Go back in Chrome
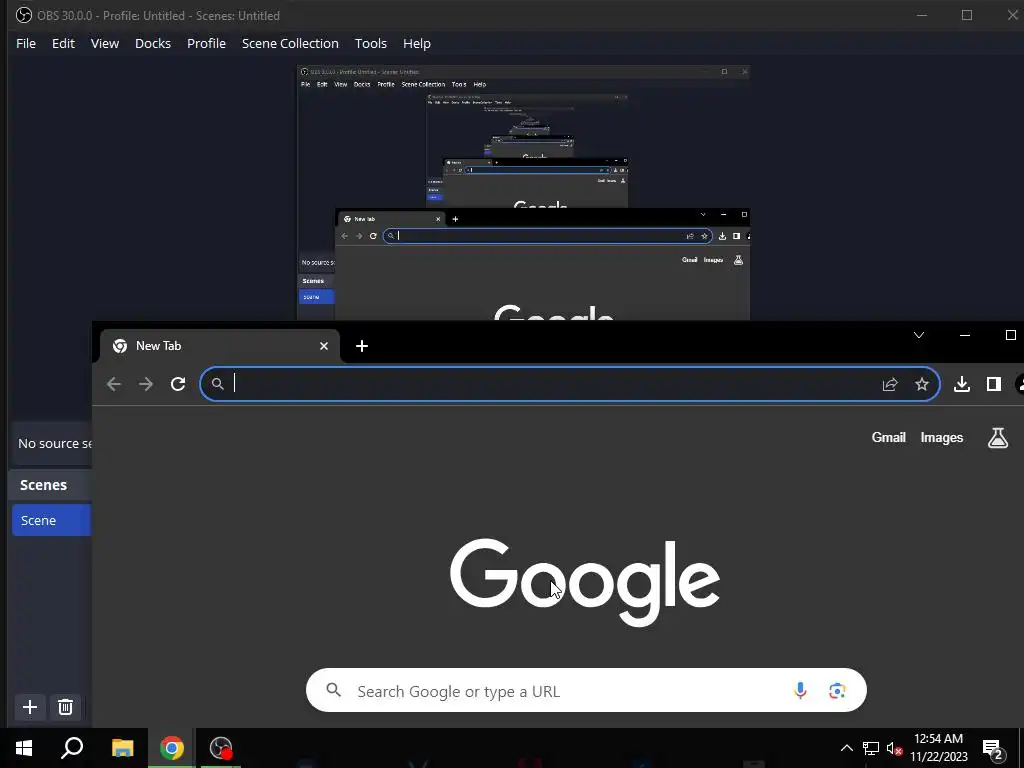Image resolution: width=1024 pixels, height=768 pixels. pyautogui.click(x=114, y=384)
